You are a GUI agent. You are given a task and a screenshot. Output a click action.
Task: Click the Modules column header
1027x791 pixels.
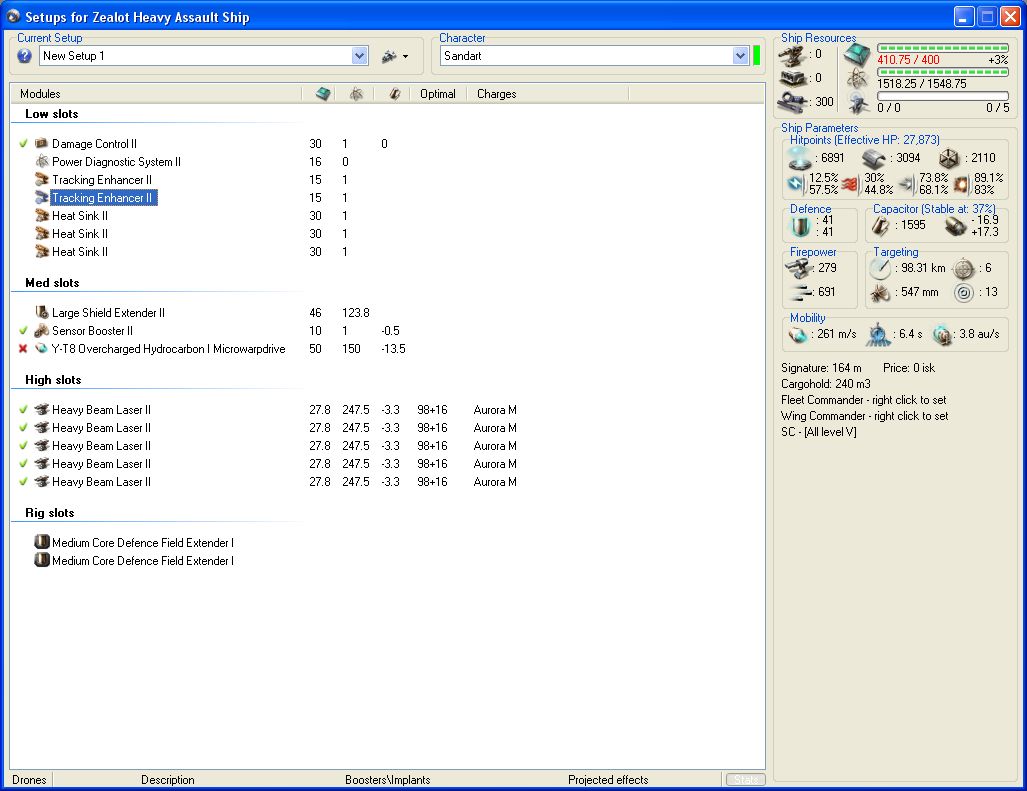40,94
